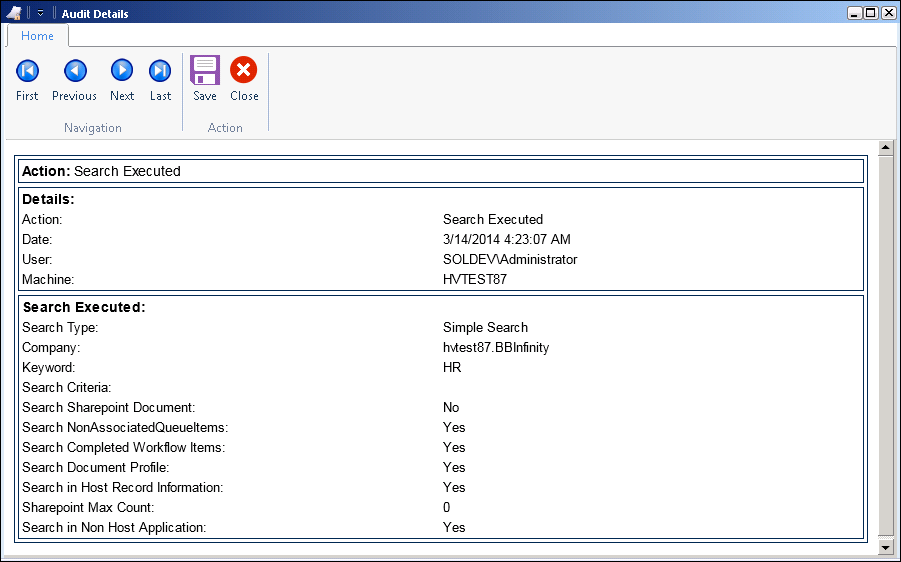The height and width of the screenshot is (562, 901).
Task: Open the application icon in title bar
Action: point(14,13)
